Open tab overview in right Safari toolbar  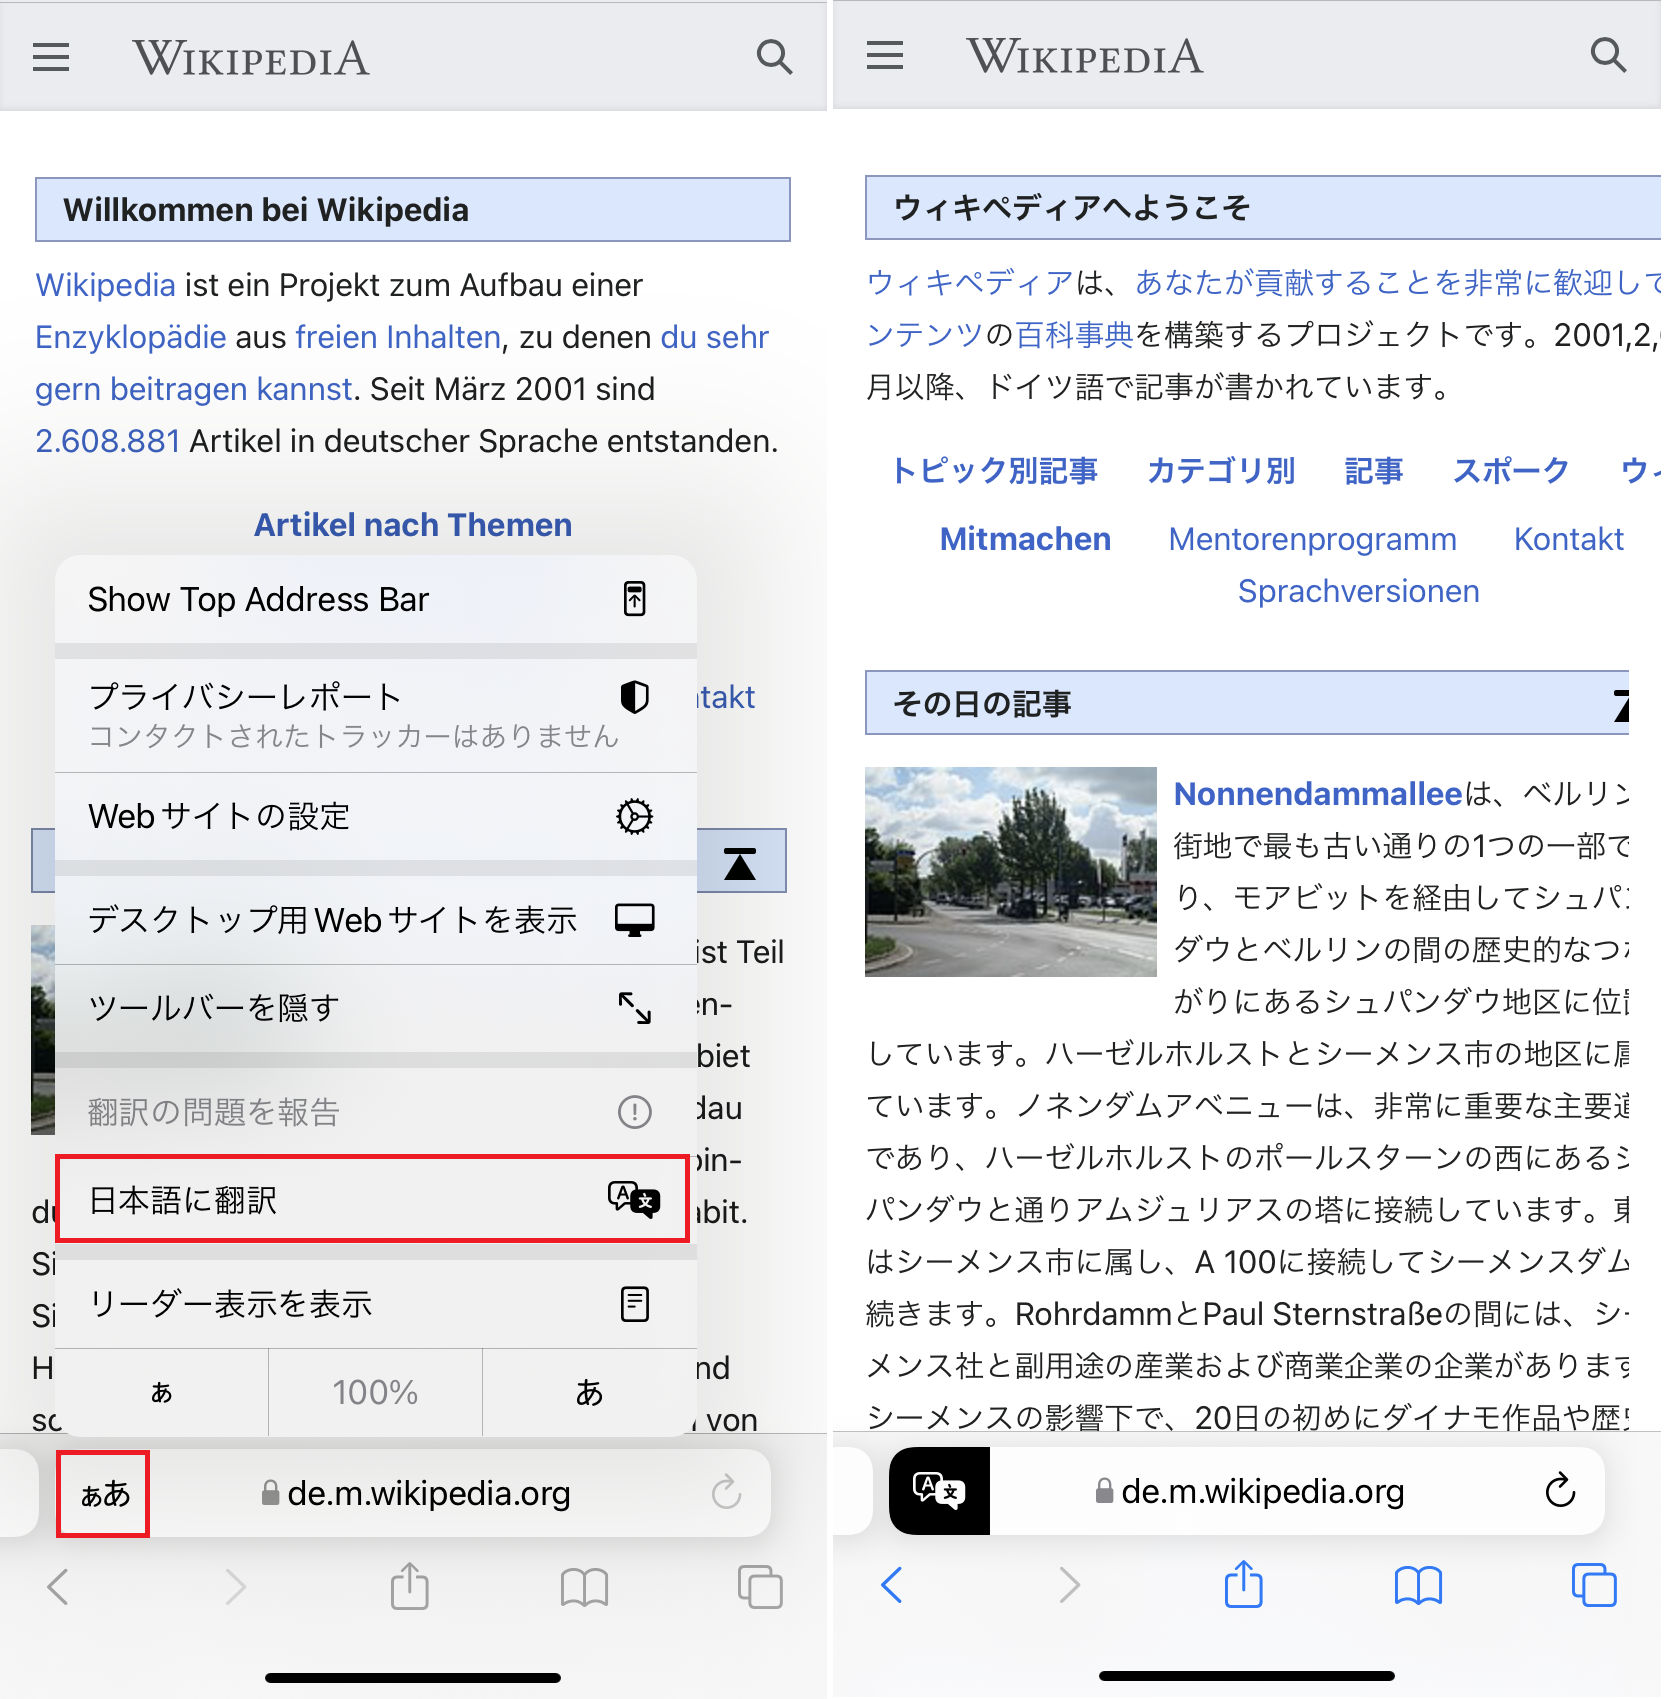click(x=1594, y=1585)
